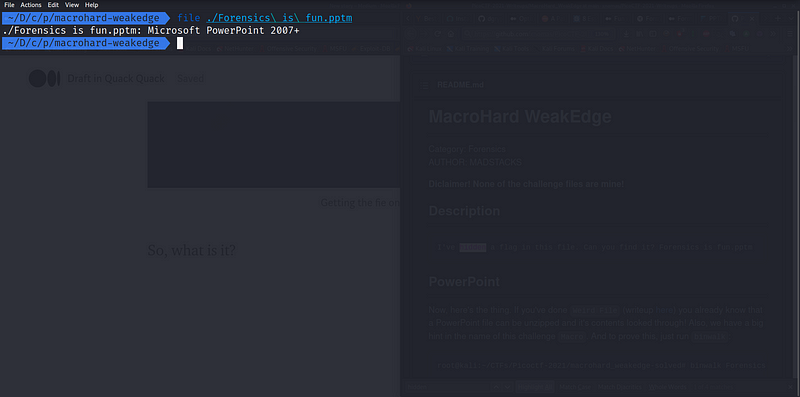Viewport: 800px width, 397px height.
Task: Click the highlighted 'hidden' word in description
Action: tap(472, 247)
